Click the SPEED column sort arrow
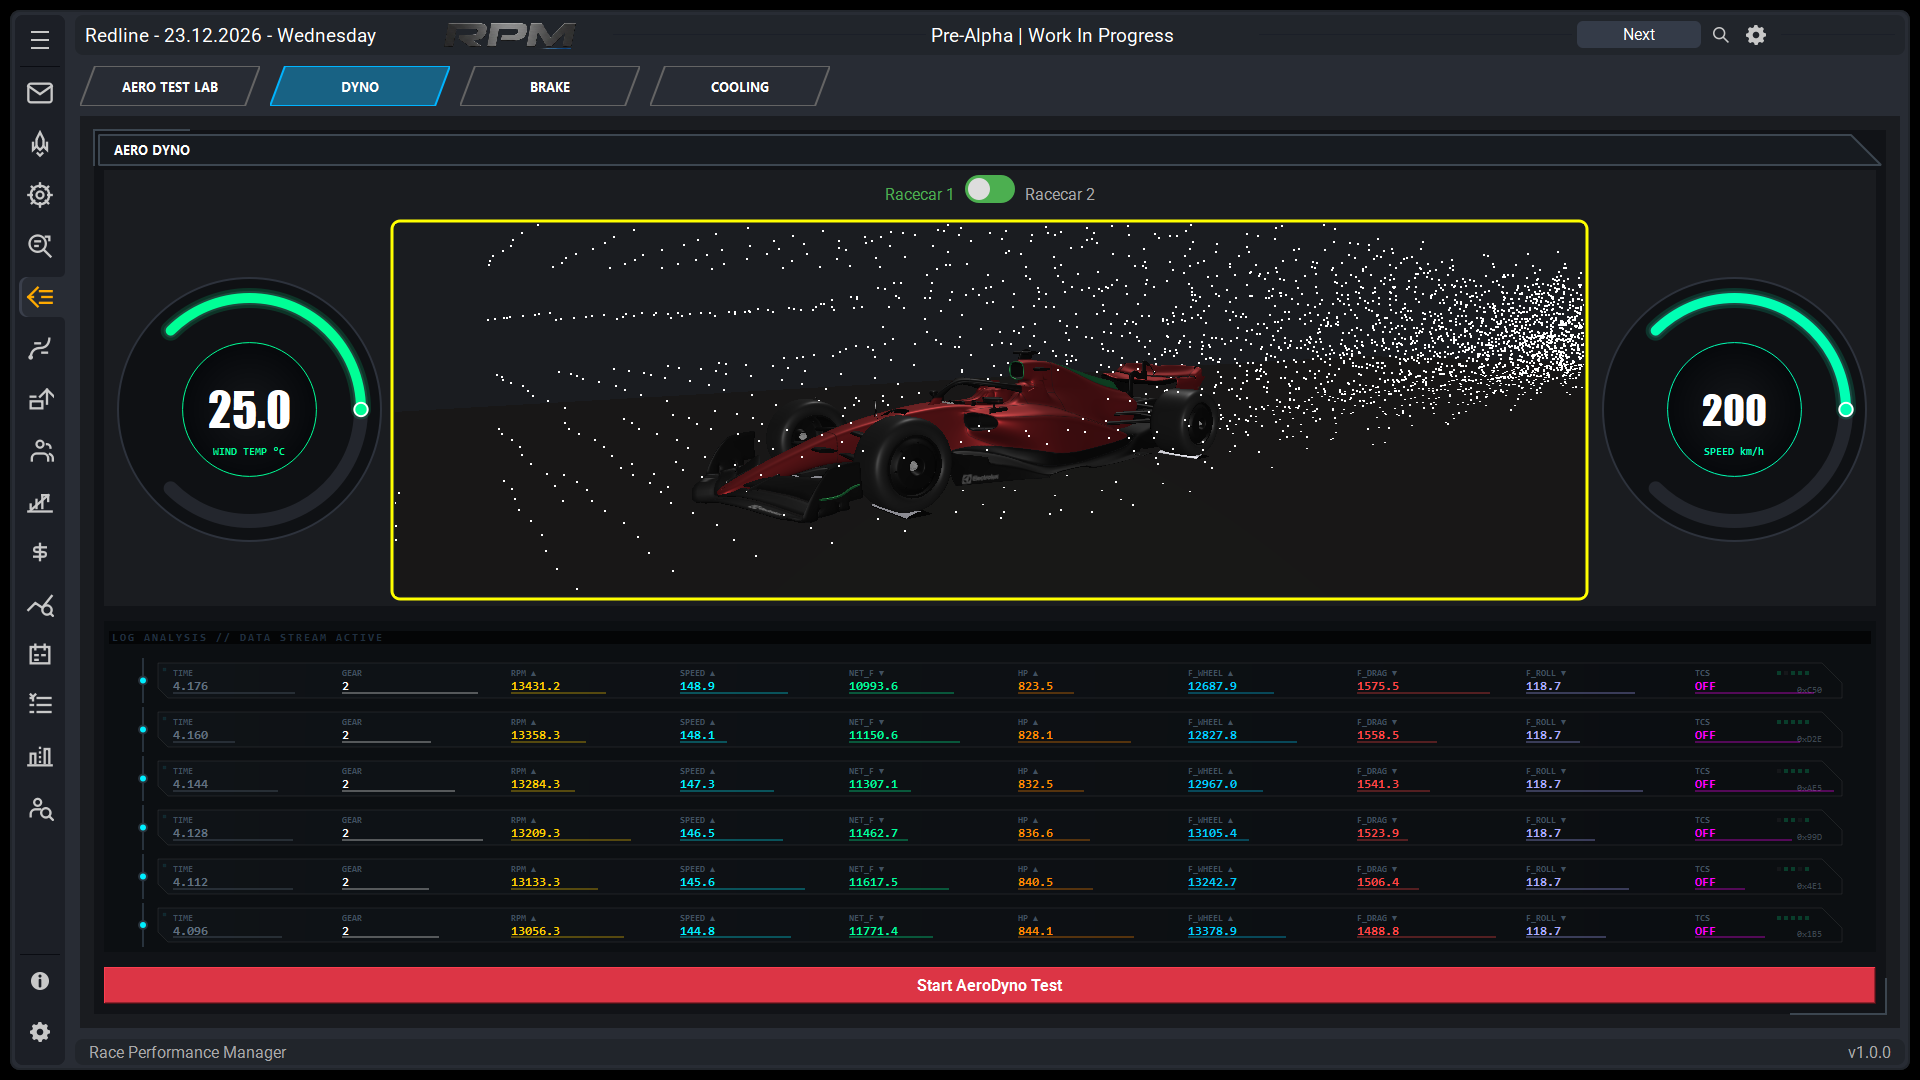 click(710, 672)
